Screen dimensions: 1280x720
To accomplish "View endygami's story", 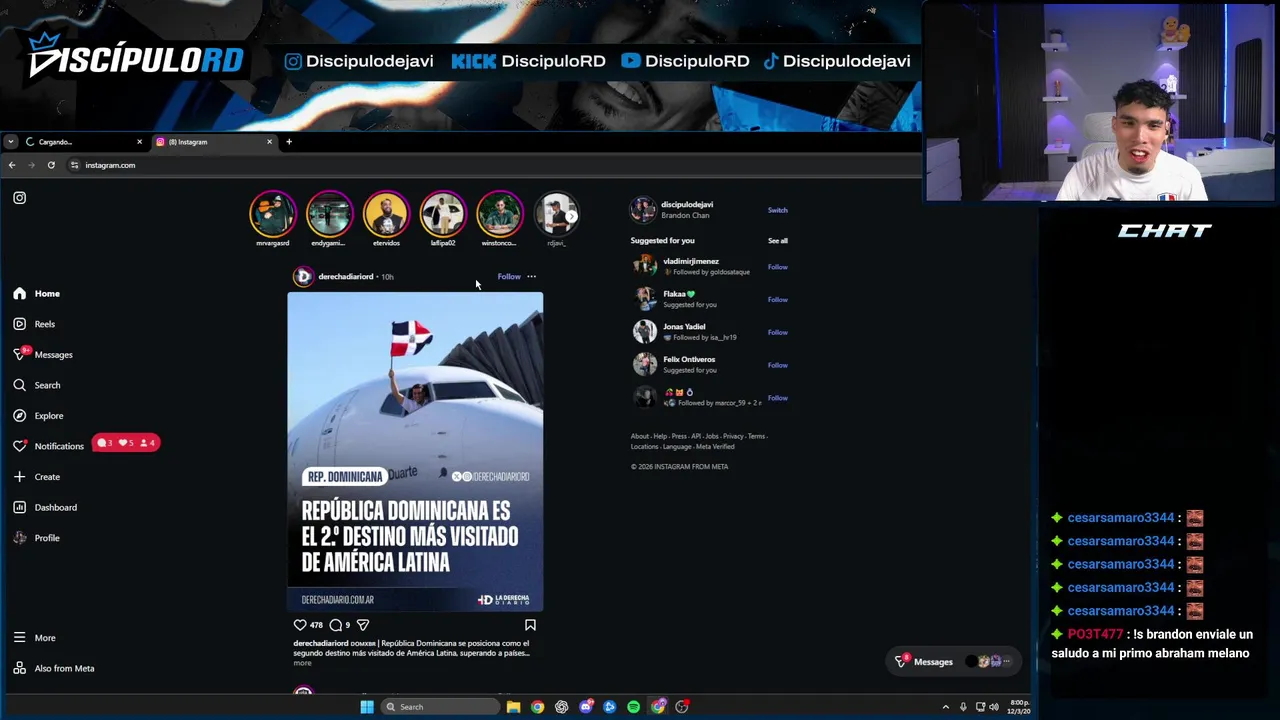I will pyautogui.click(x=329, y=214).
